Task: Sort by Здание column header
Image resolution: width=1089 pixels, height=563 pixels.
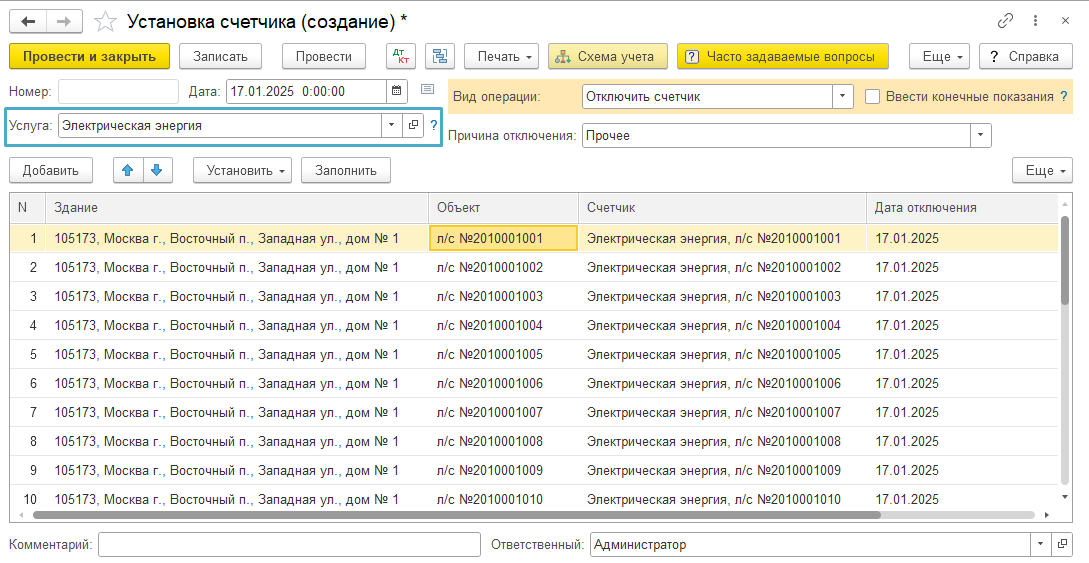Action: pos(237,208)
